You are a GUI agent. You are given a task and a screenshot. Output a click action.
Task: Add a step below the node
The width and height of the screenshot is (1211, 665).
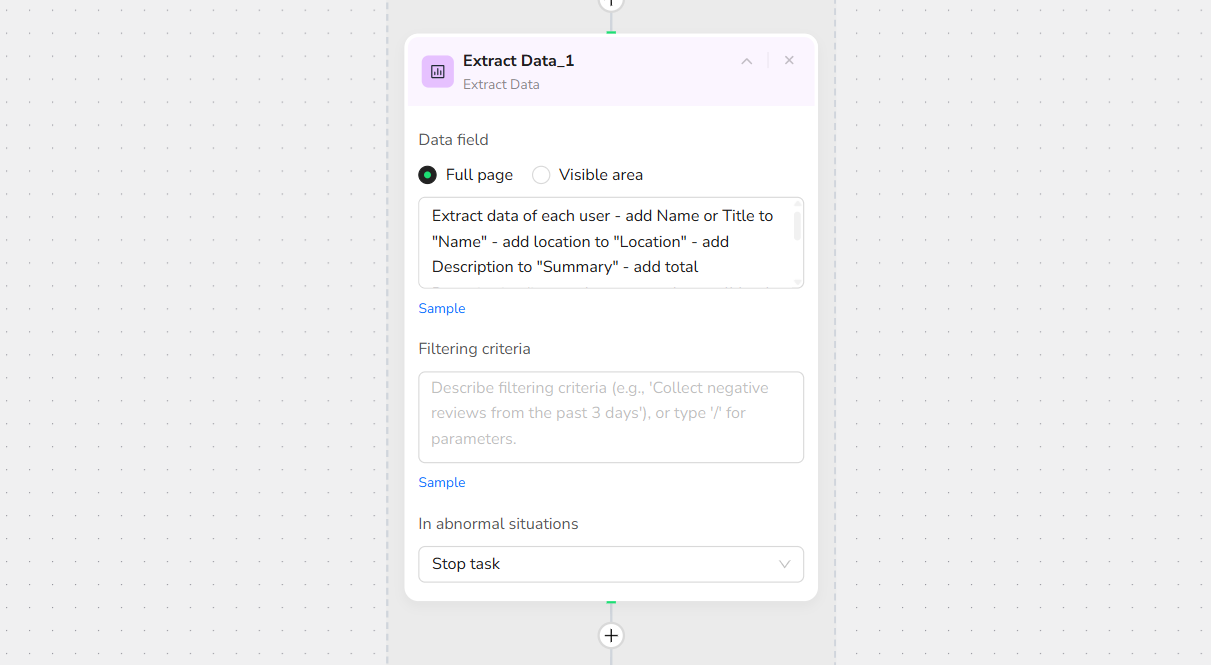click(611, 636)
